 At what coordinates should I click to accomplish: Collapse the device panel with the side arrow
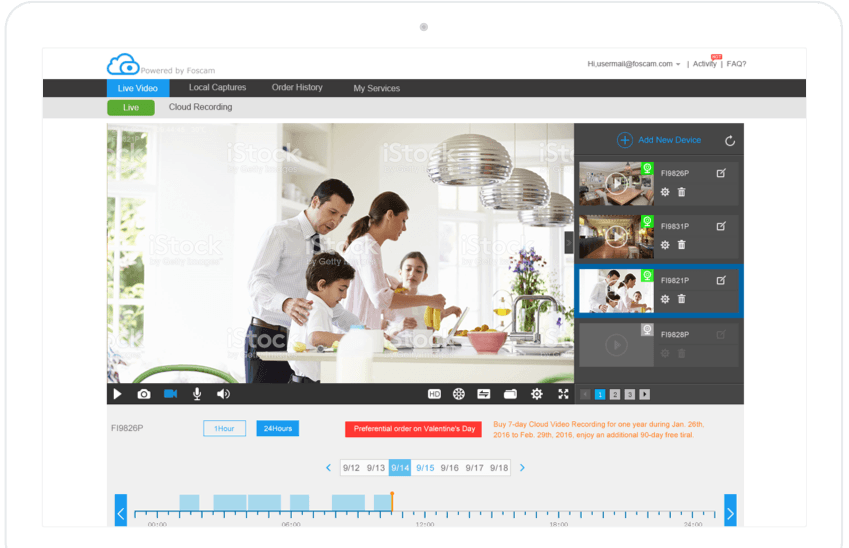[x=569, y=242]
